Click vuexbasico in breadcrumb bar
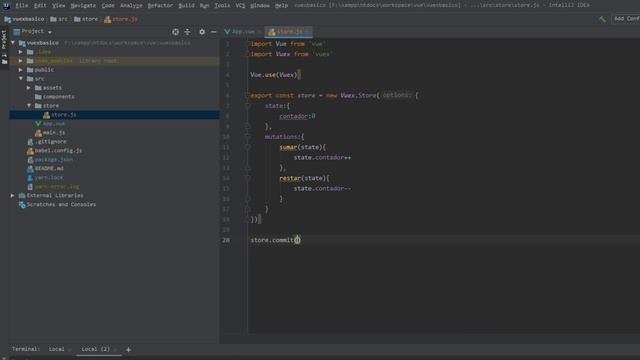The width and height of the screenshot is (640, 360). (28, 19)
